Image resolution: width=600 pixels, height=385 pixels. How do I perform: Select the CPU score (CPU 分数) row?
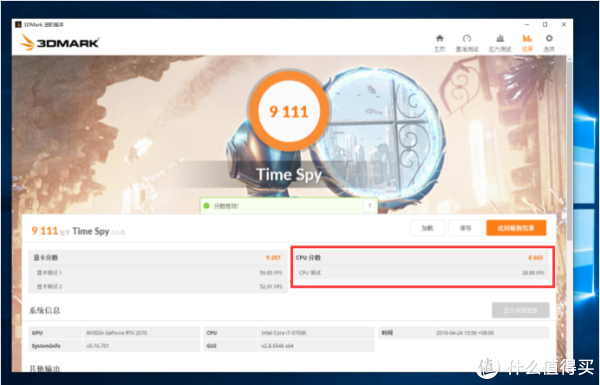[421, 258]
